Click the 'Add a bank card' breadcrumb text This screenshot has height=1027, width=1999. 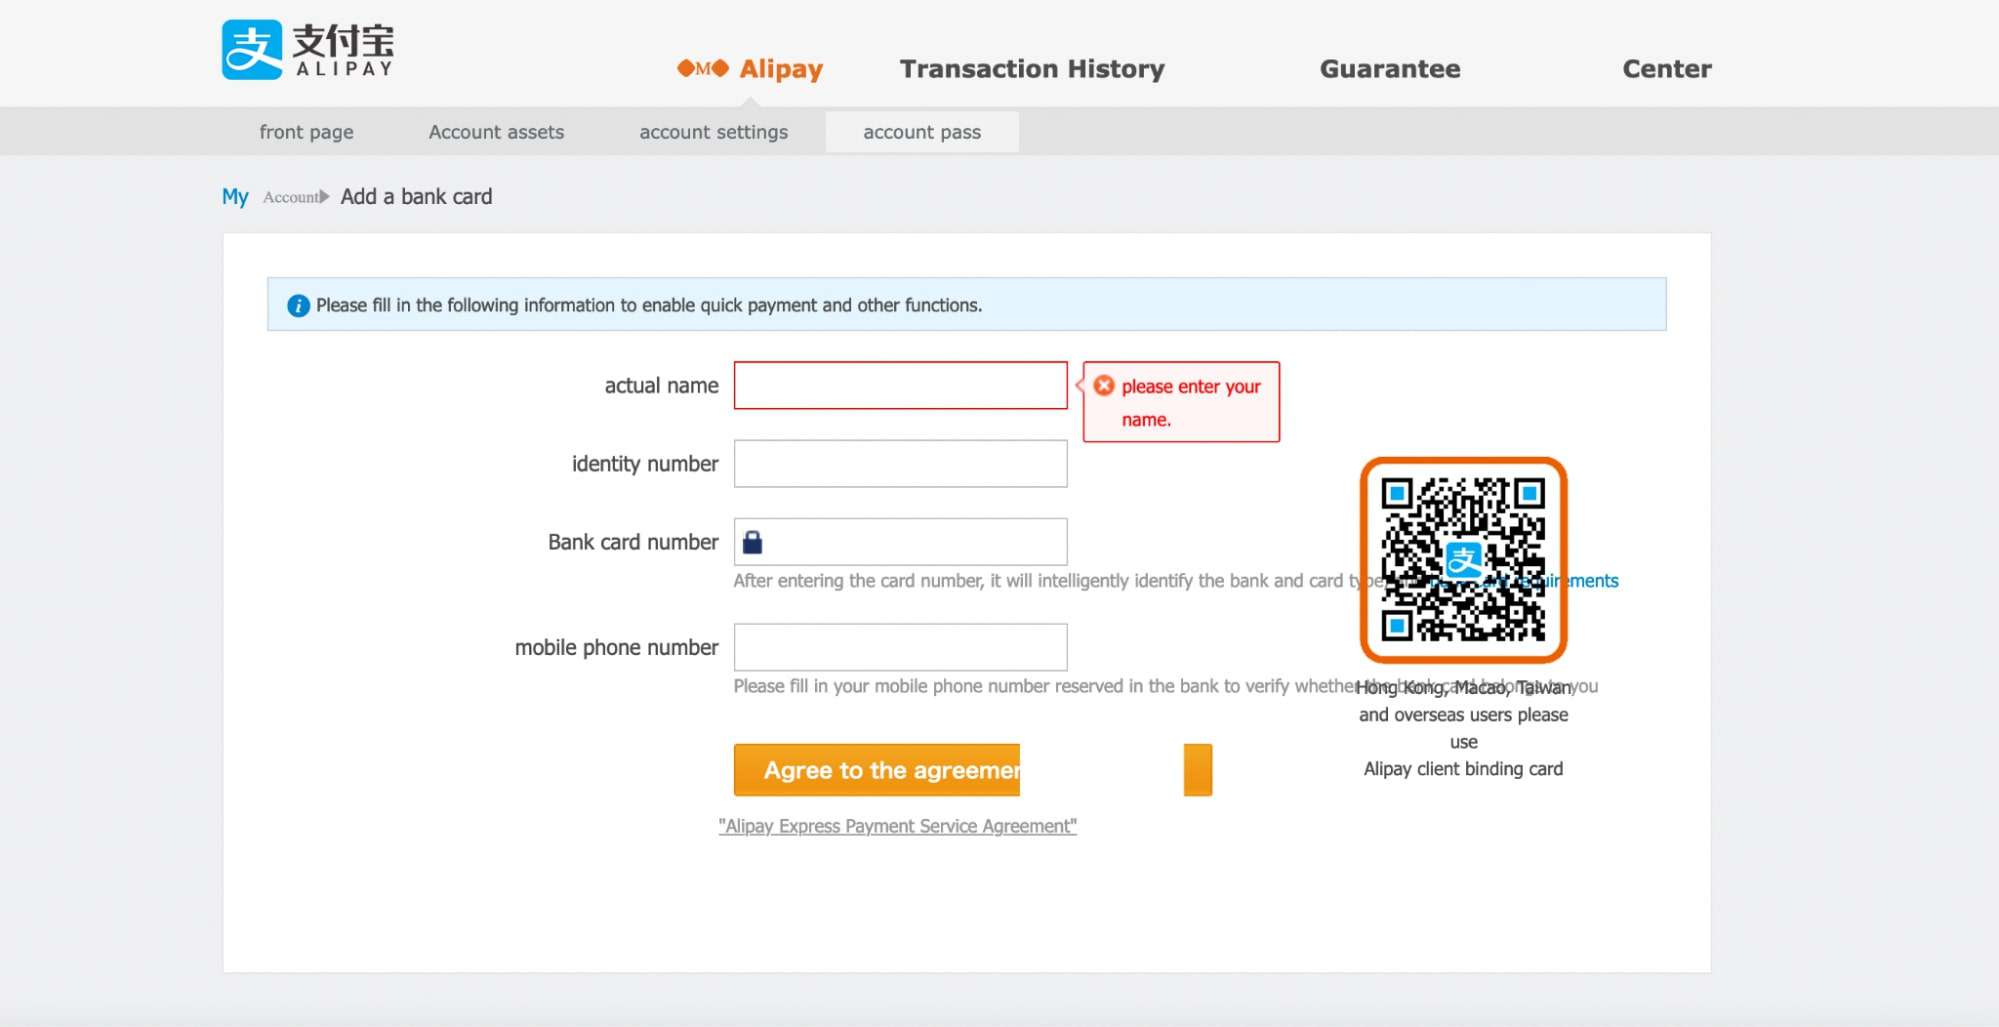[417, 197]
